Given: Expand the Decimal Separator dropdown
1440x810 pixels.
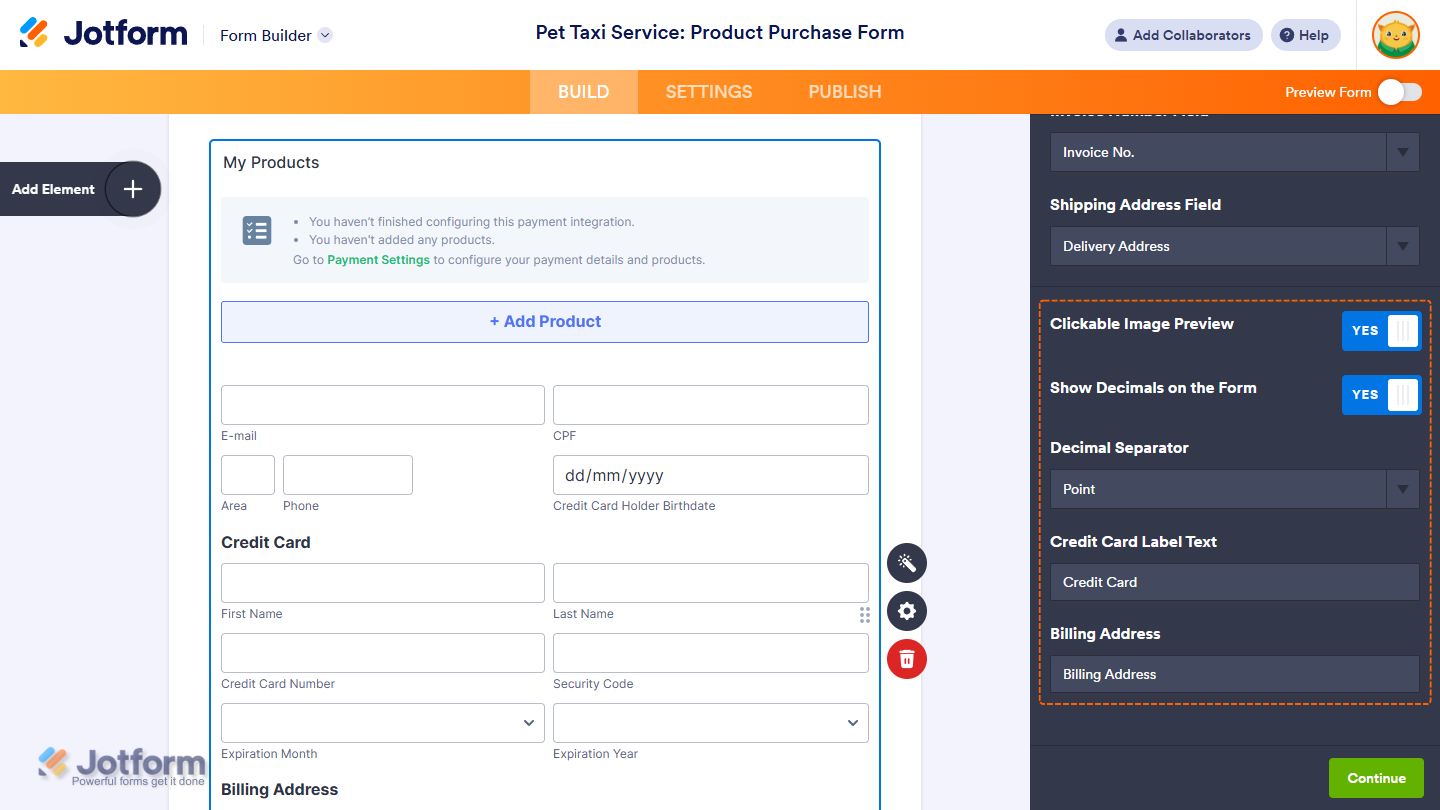Looking at the screenshot, I should click(1234, 489).
